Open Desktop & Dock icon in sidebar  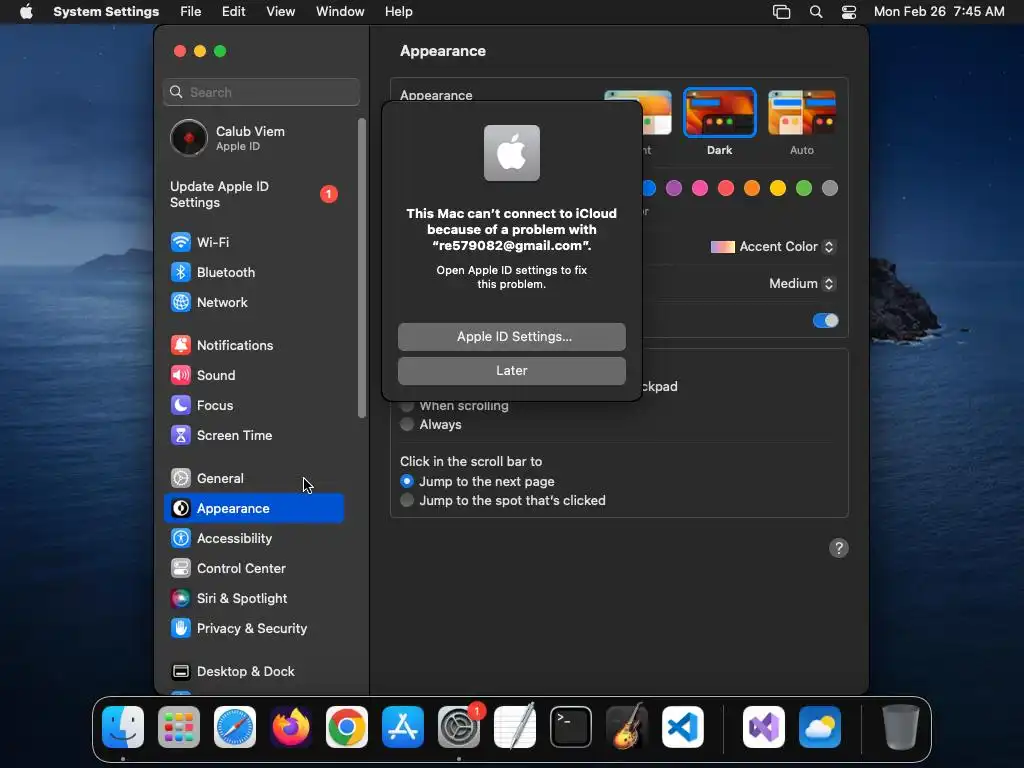(x=181, y=672)
